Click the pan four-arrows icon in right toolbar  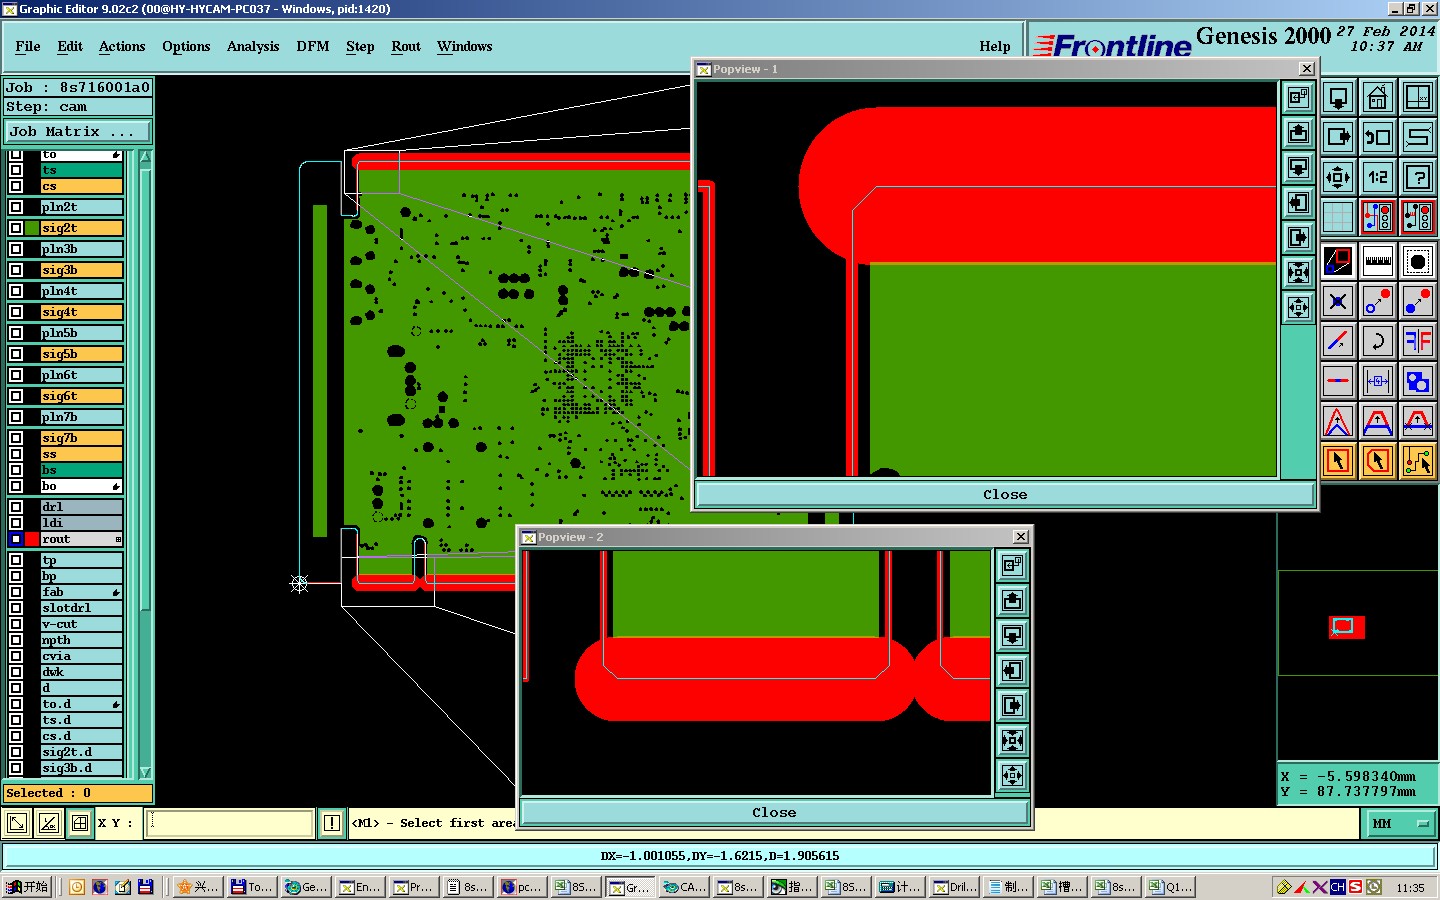pyautogui.click(x=1338, y=177)
